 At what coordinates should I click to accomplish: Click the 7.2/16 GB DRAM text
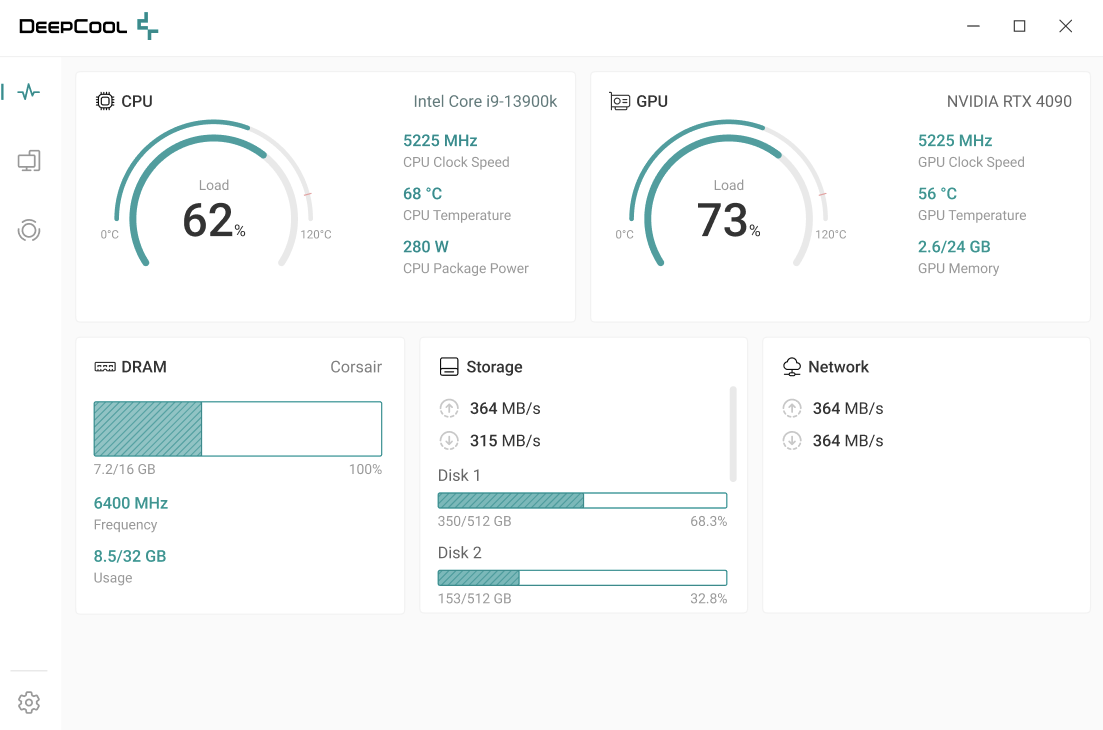click(125, 469)
